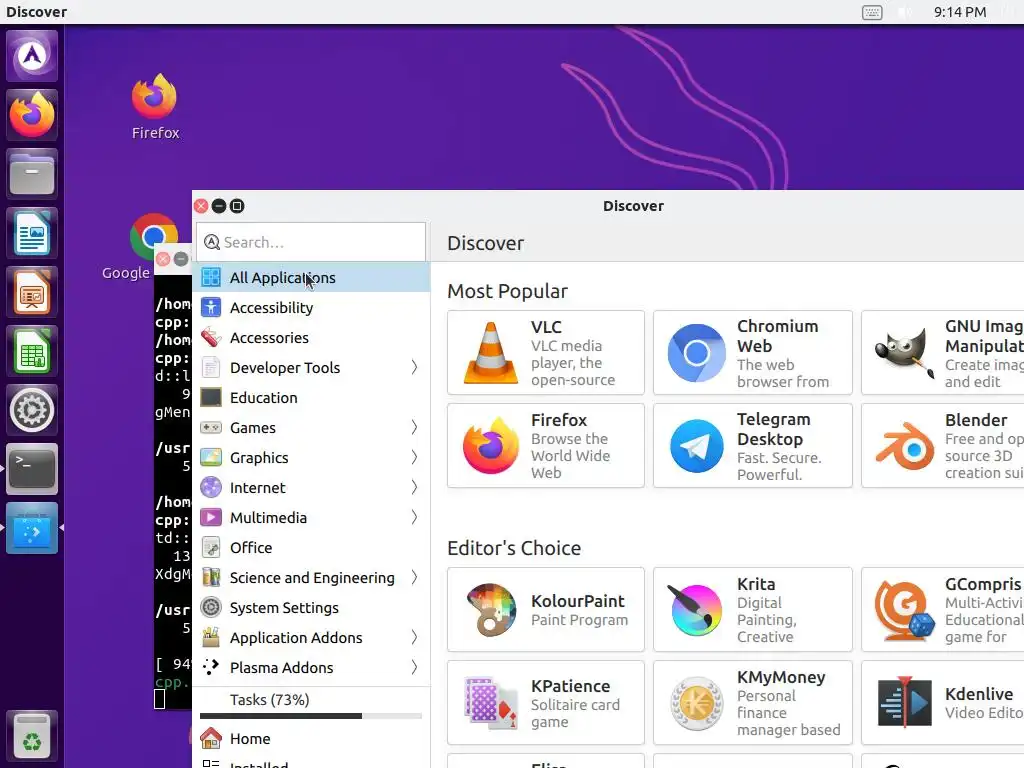
Task: Open the clock showing 9:14 PM
Action: [959, 12]
